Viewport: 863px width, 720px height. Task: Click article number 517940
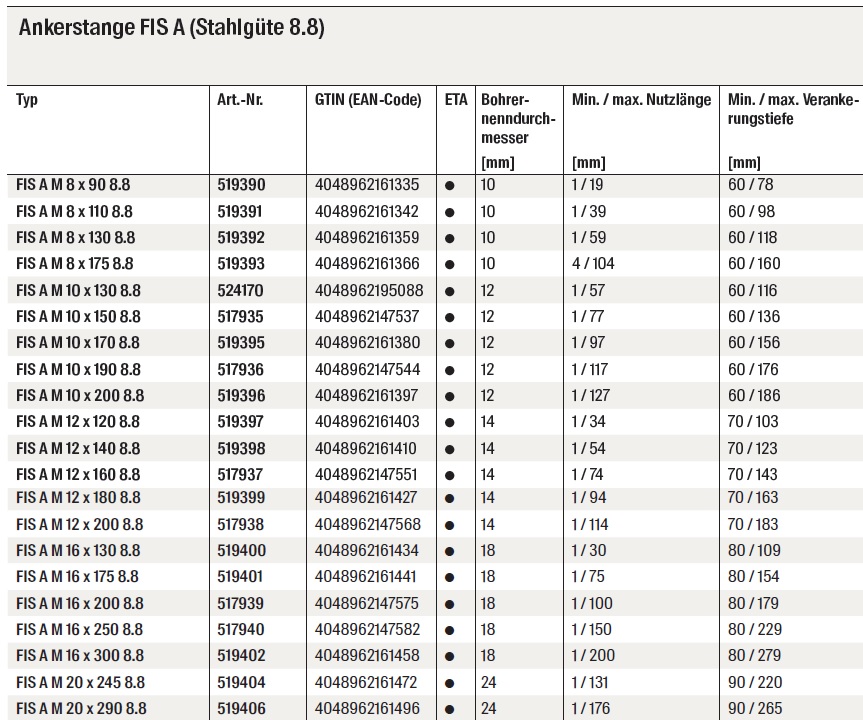point(241,629)
